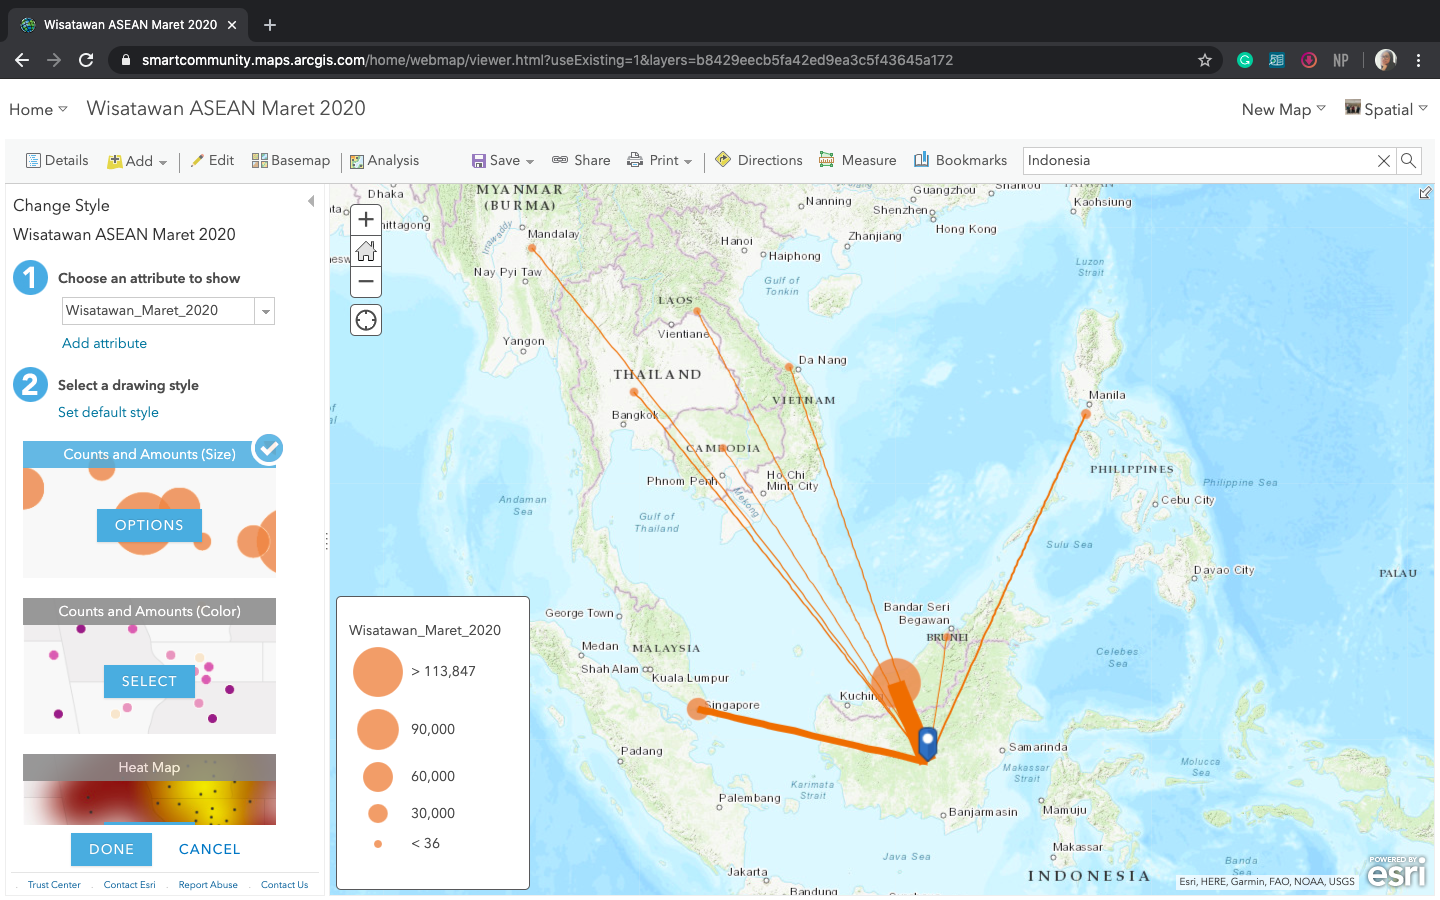Toggle the Counts and Amounts (Size) style checkmark

[x=268, y=449]
